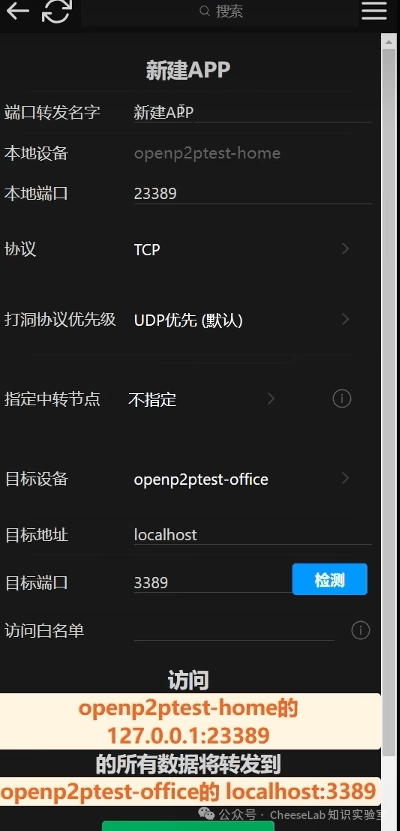Click the back arrow icon
Image resolution: width=400 pixels, height=831 pixels.
click(17, 11)
